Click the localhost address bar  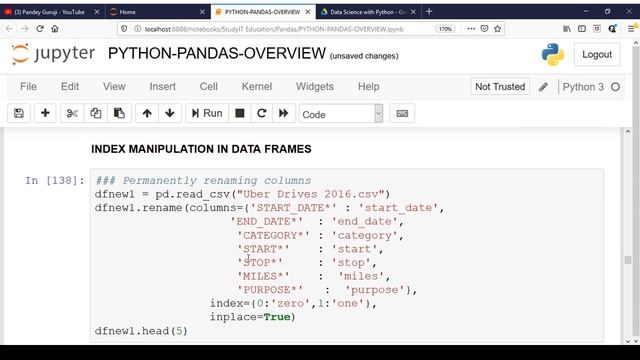[x=274, y=29]
